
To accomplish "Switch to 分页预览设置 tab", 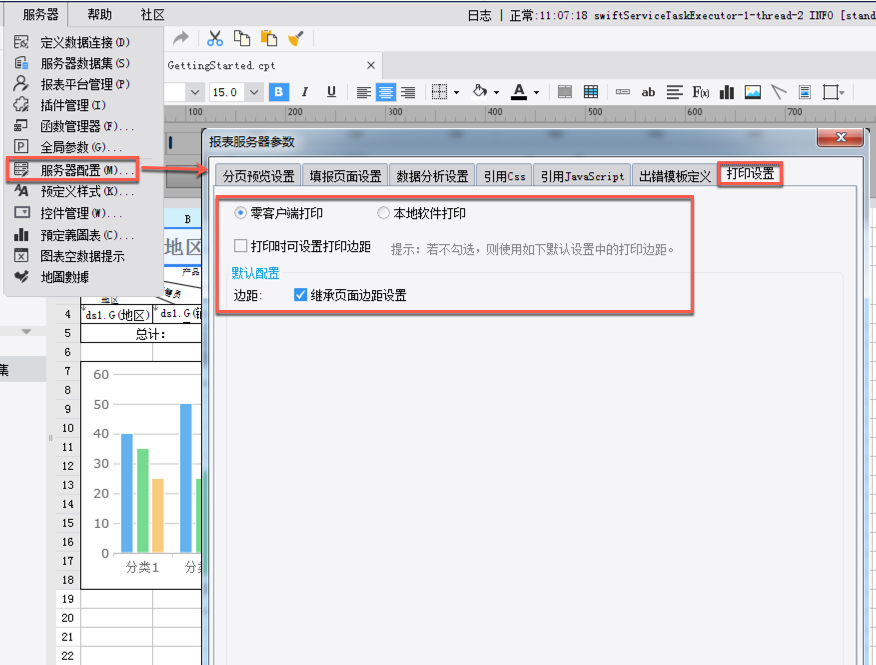I will point(259,176).
